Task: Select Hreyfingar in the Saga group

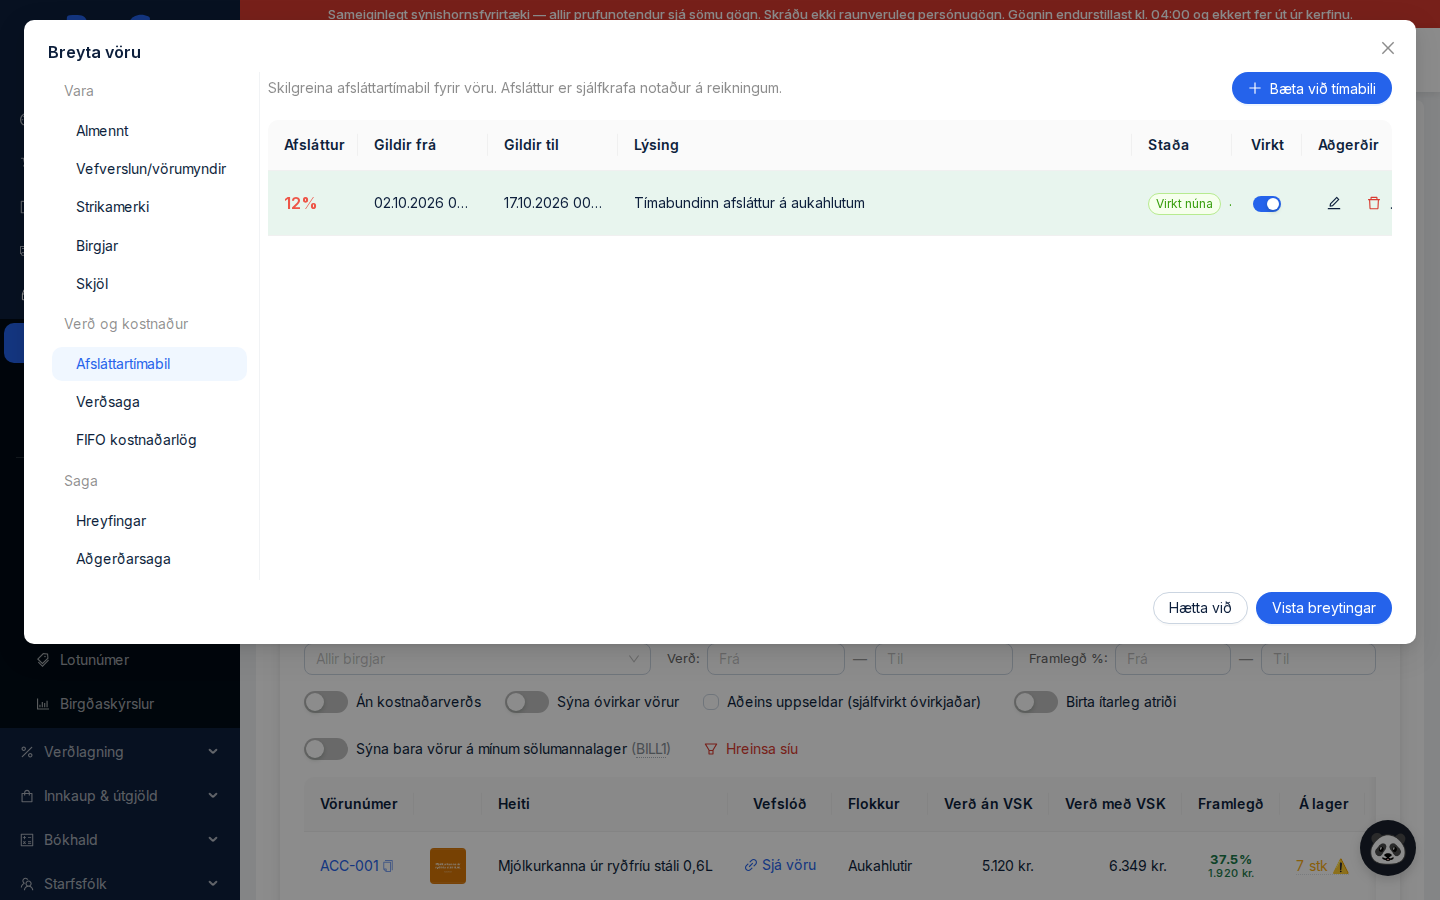Action: 149,521
